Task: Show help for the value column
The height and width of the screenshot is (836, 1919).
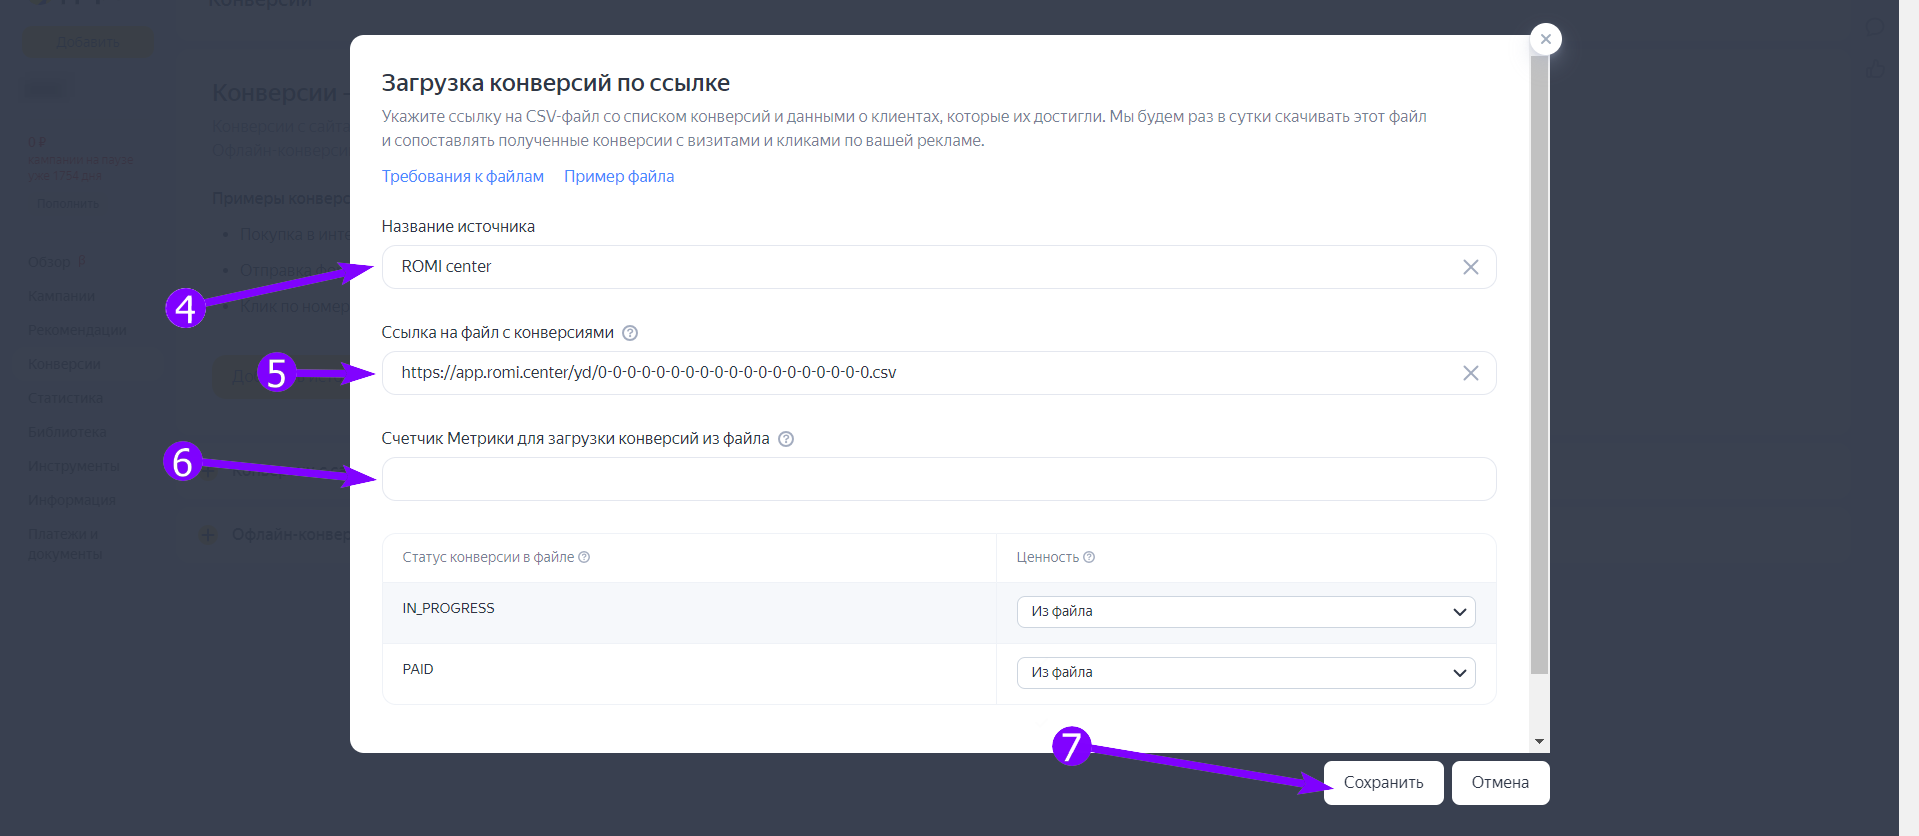Action: point(1089,557)
